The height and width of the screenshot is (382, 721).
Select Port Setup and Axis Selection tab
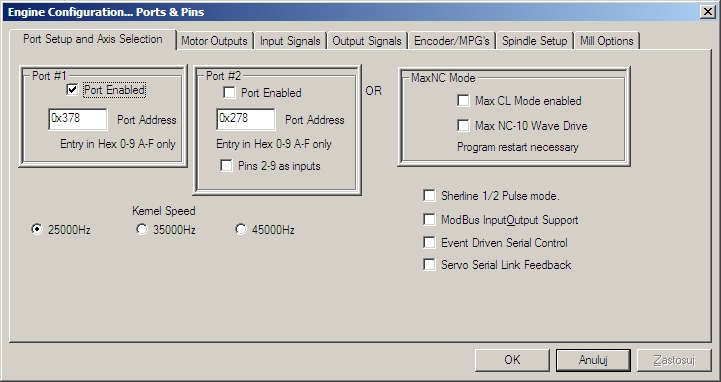click(x=92, y=39)
